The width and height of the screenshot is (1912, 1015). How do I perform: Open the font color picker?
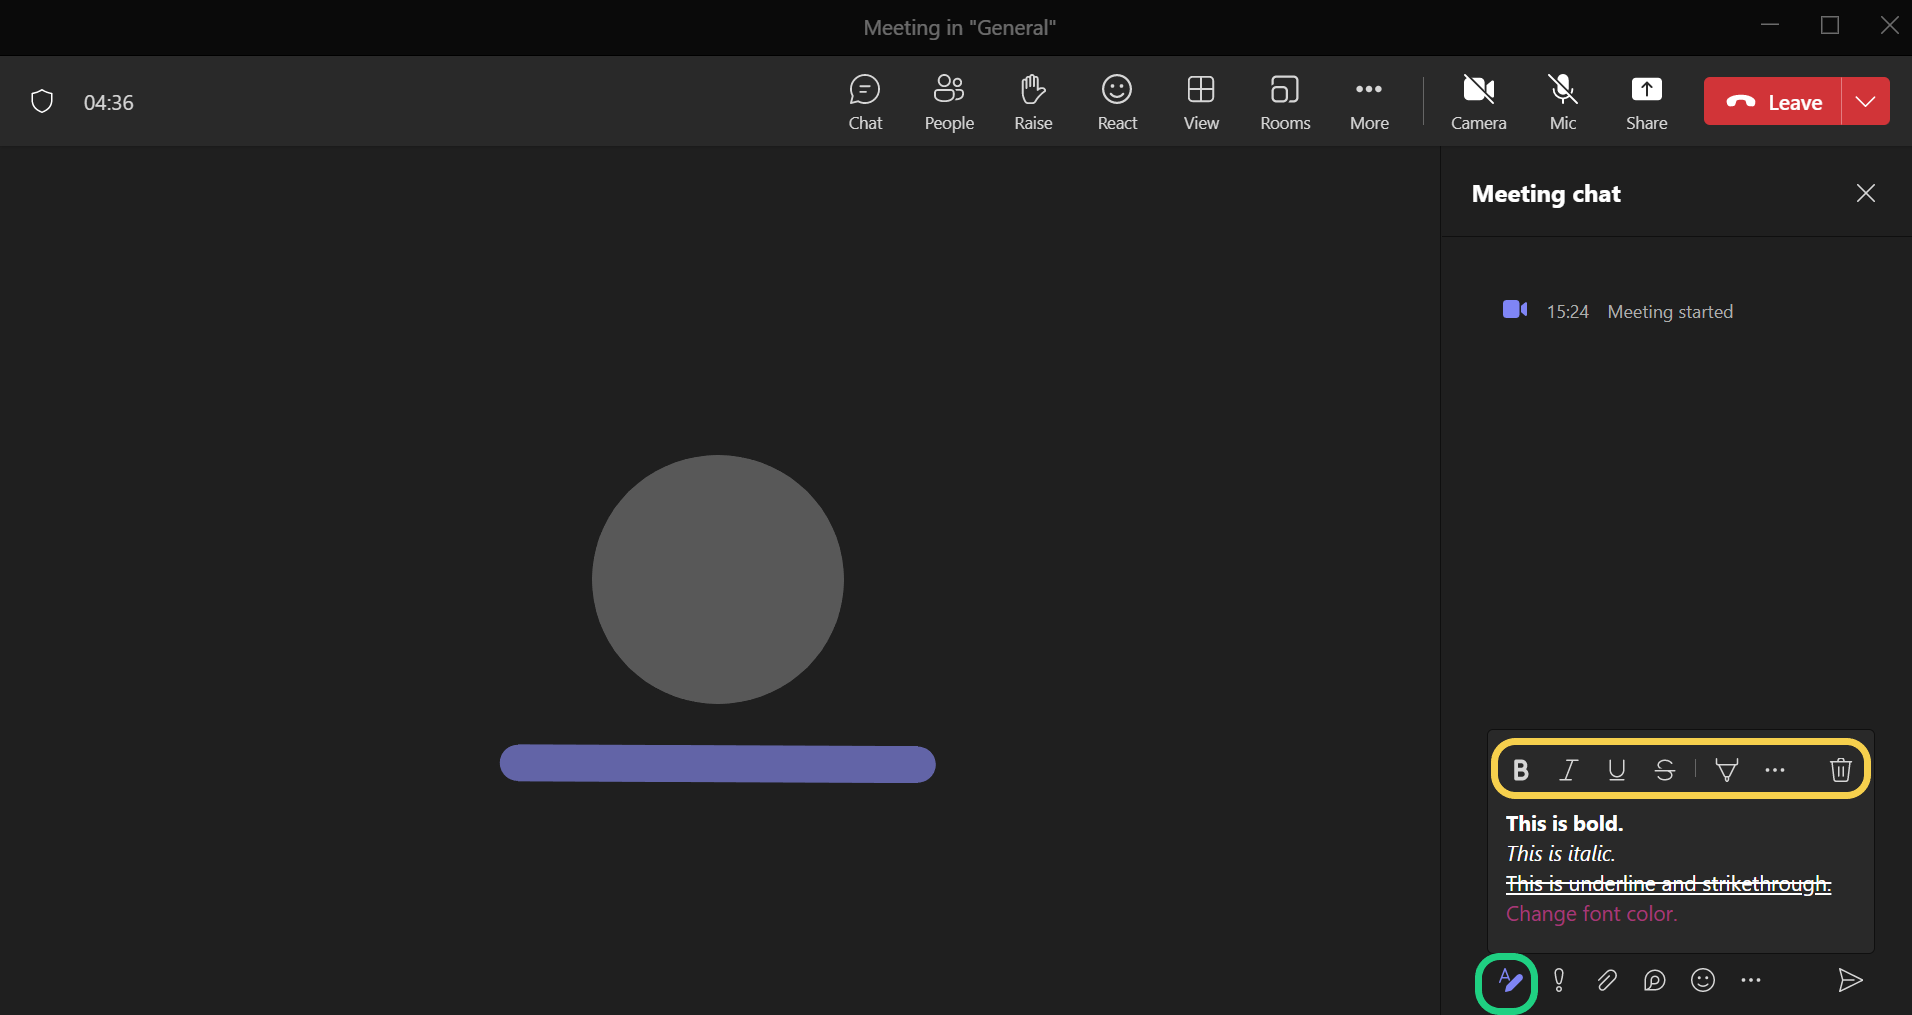1726,770
